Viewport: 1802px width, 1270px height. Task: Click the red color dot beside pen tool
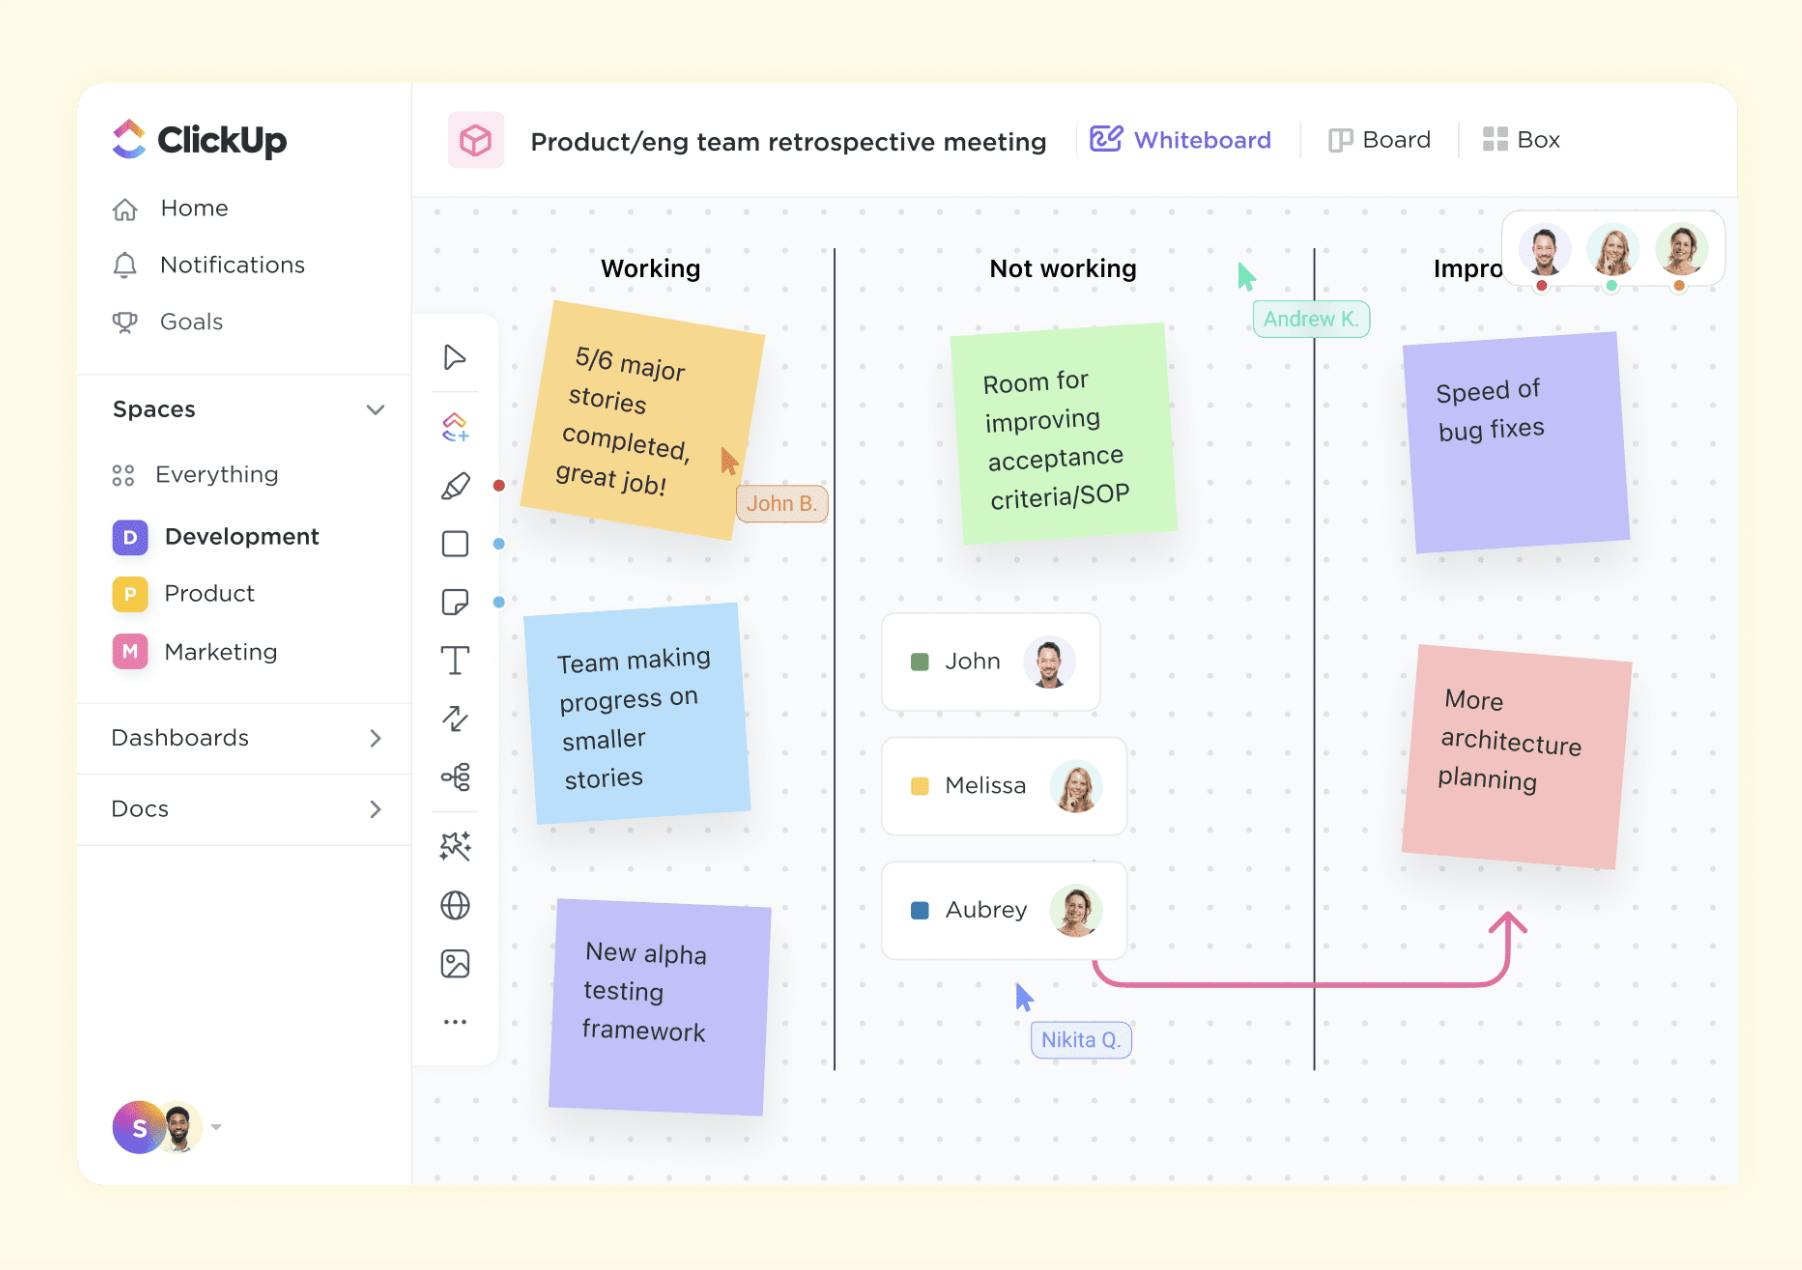pyautogui.click(x=499, y=486)
